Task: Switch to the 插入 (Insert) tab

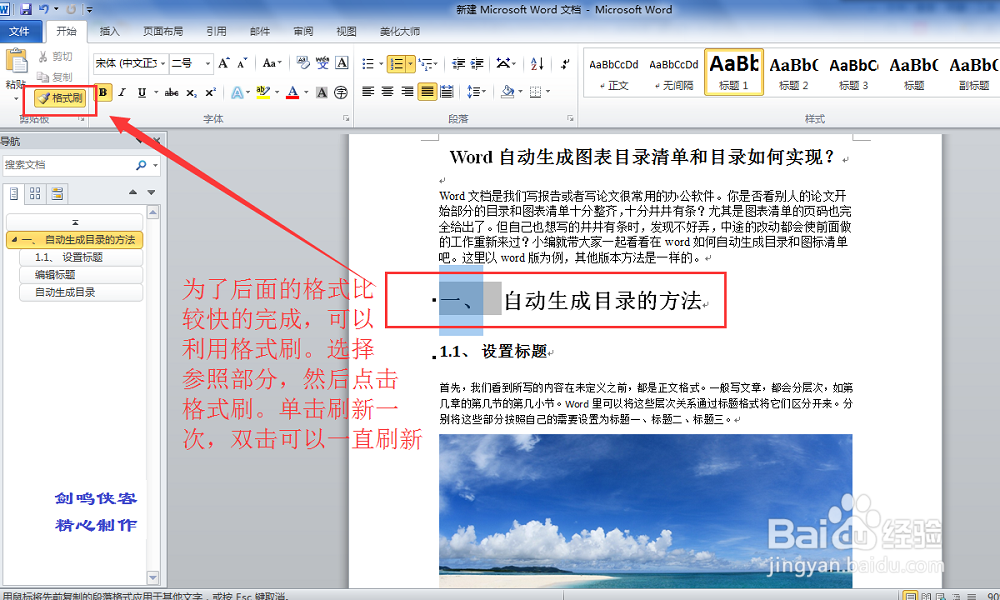Action: pos(109,31)
